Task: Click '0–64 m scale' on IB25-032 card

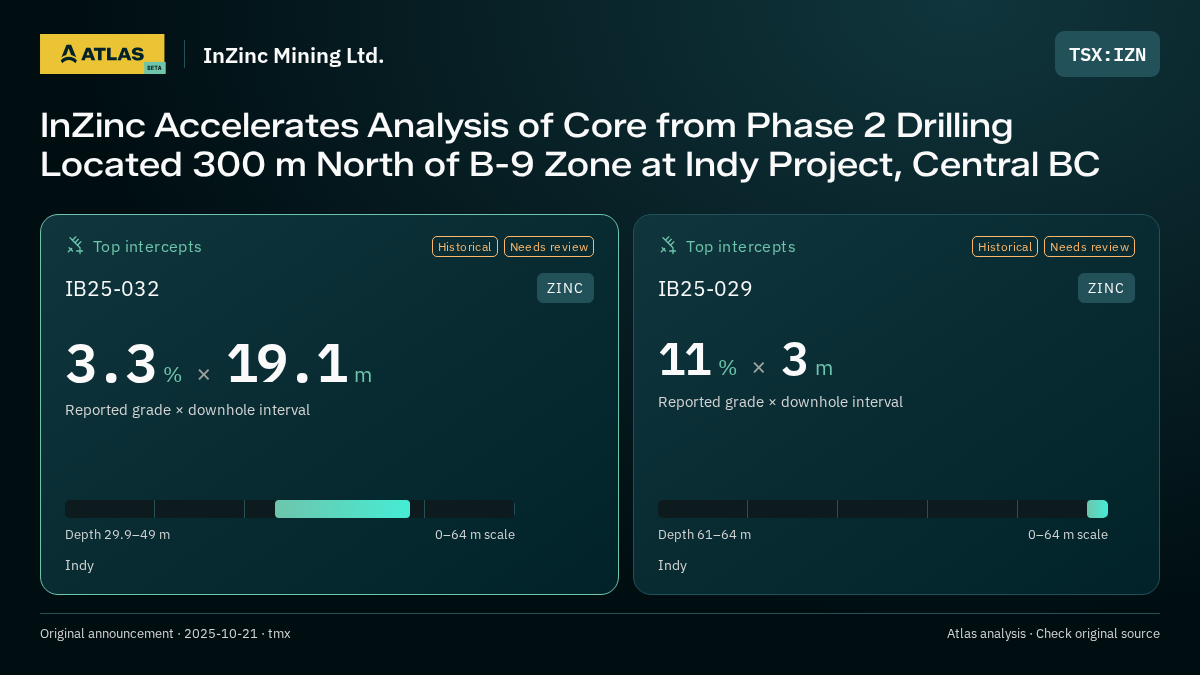Action: click(x=475, y=535)
